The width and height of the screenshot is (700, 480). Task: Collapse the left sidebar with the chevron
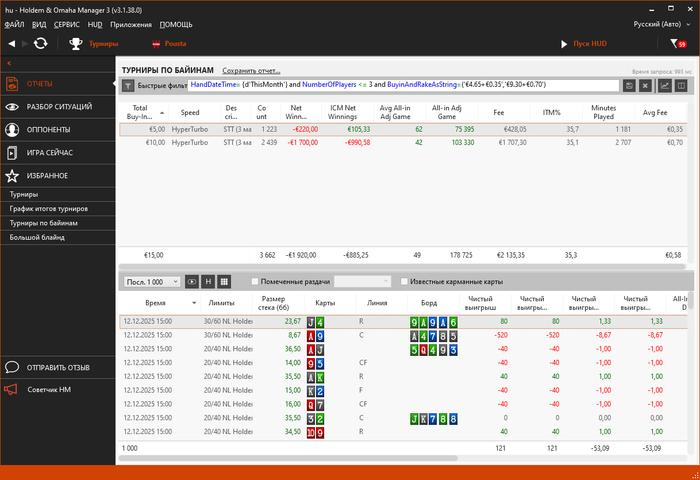[x=8, y=63]
